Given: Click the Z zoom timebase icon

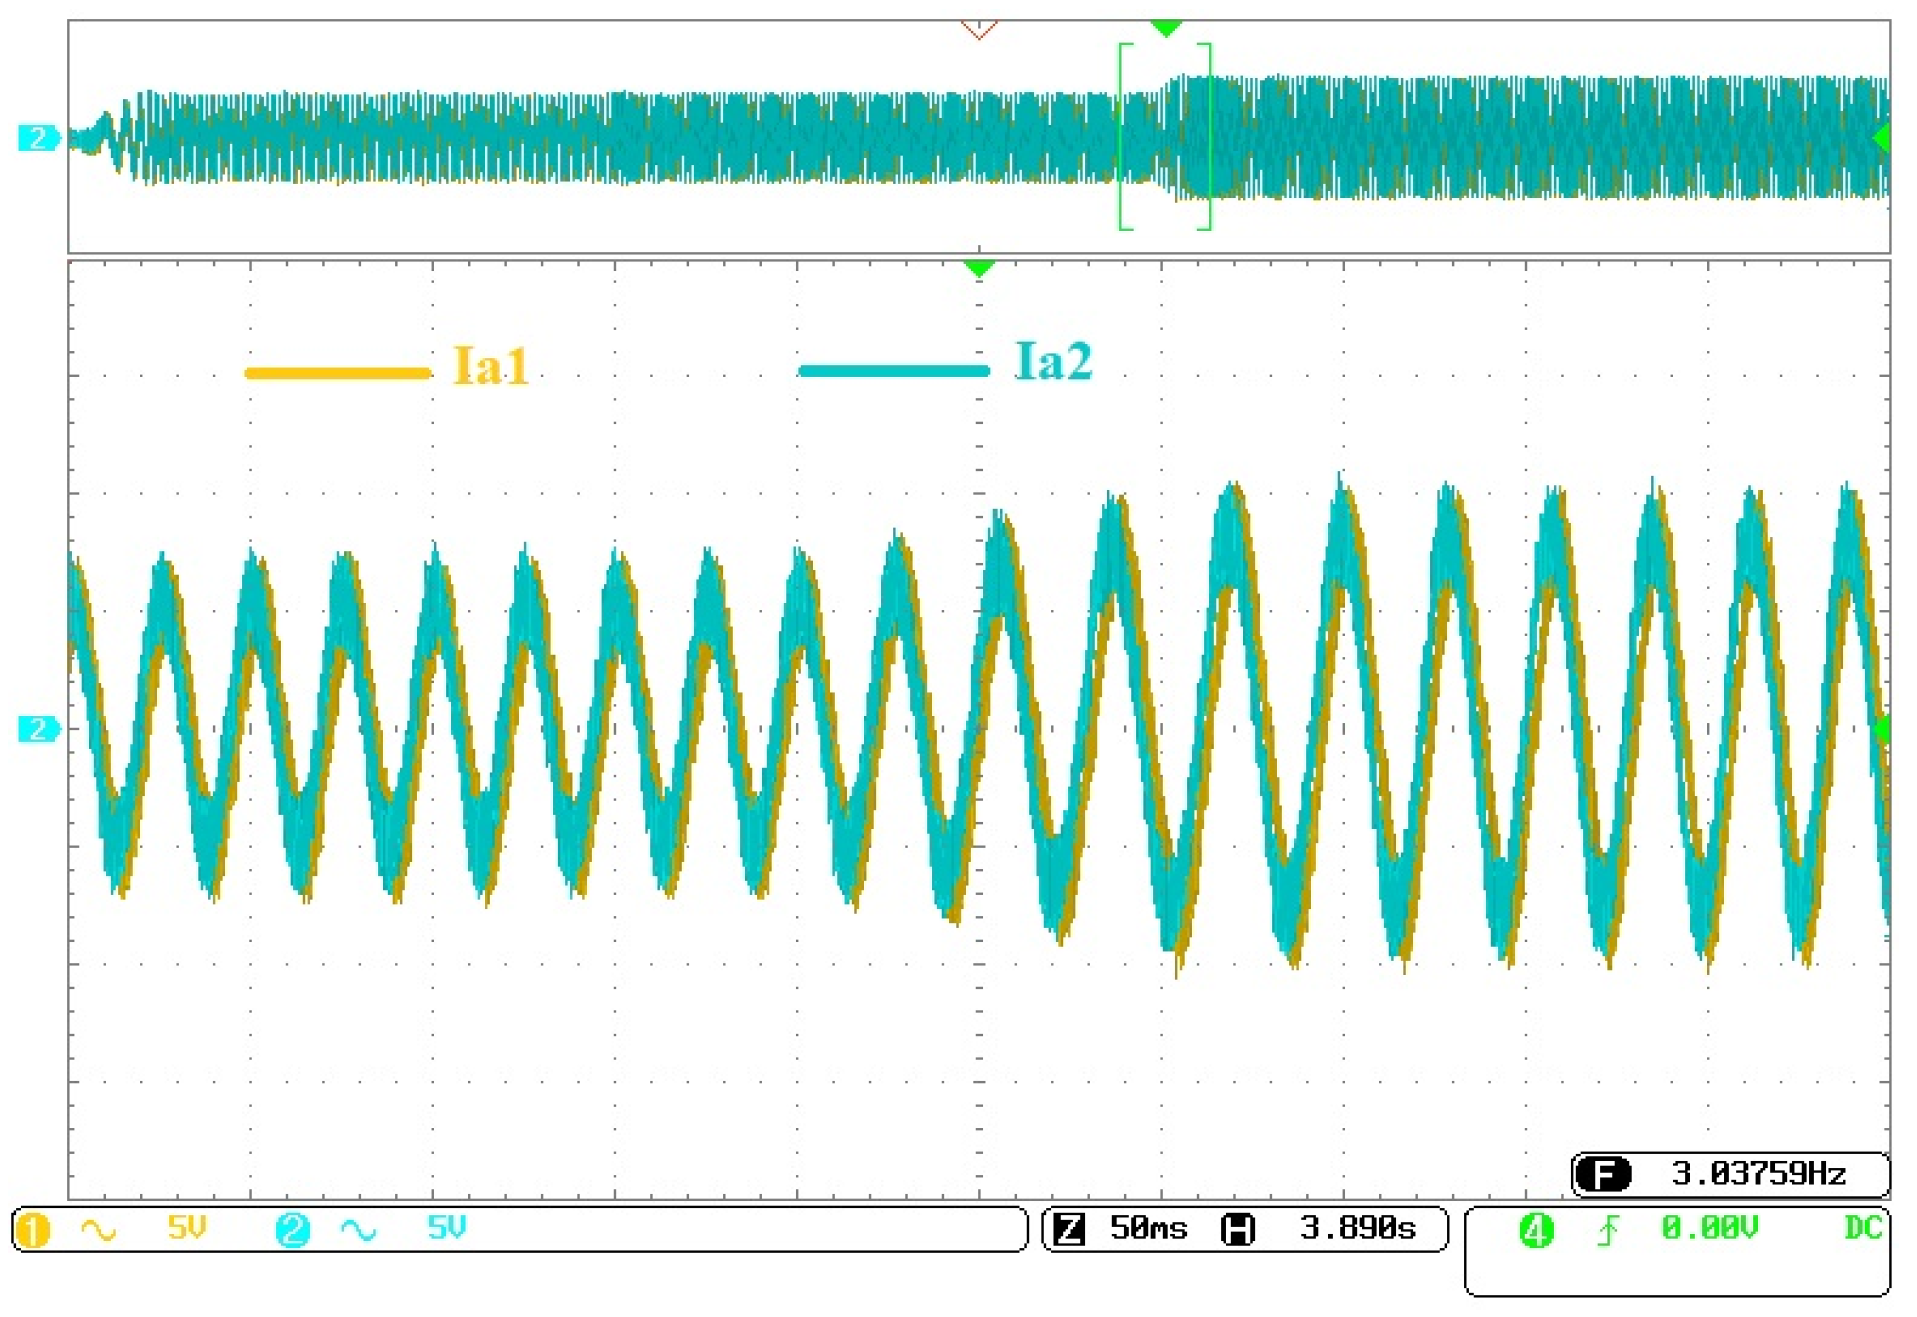Looking at the screenshot, I should pos(1069,1228).
